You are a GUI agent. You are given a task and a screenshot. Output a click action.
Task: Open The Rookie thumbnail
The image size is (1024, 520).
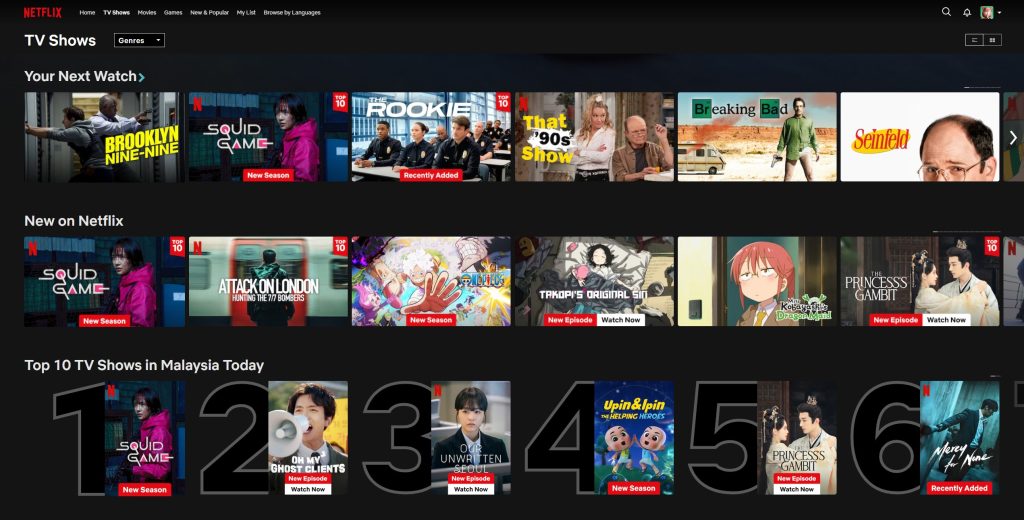click(x=431, y=137)
